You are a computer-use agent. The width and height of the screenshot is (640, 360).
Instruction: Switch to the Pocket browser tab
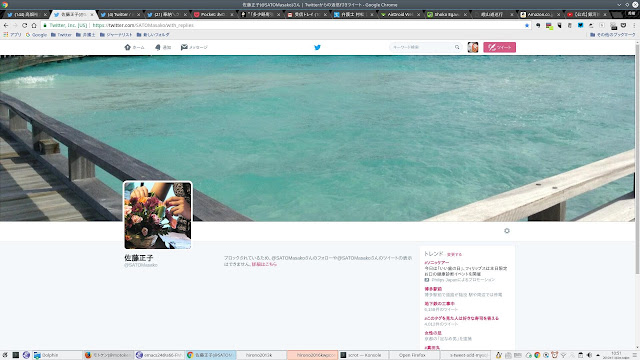(213, 14)
